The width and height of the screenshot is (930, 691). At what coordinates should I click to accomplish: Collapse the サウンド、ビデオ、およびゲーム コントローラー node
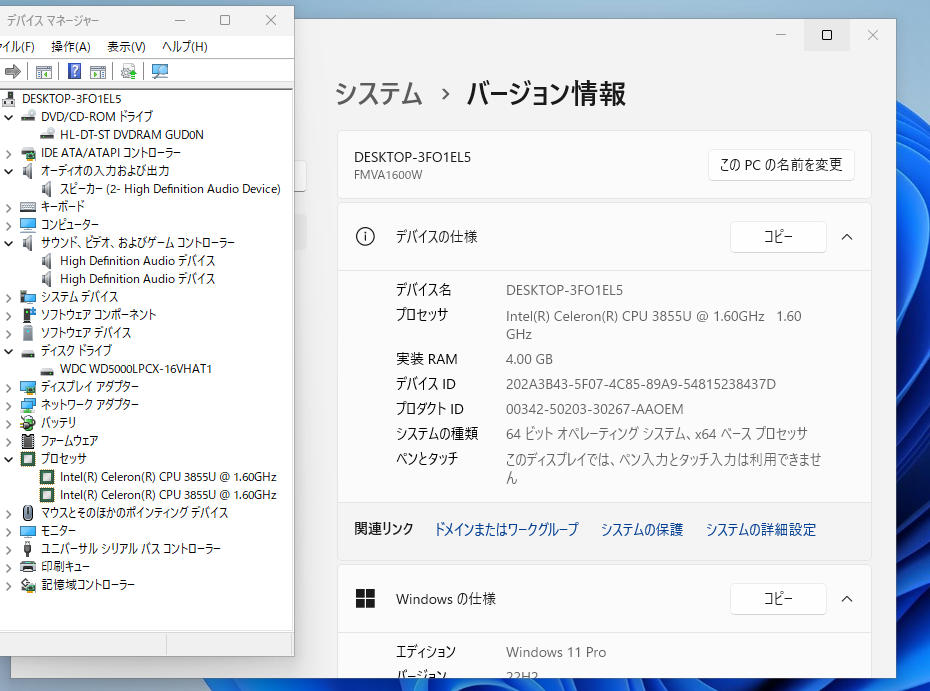[9, 243]
